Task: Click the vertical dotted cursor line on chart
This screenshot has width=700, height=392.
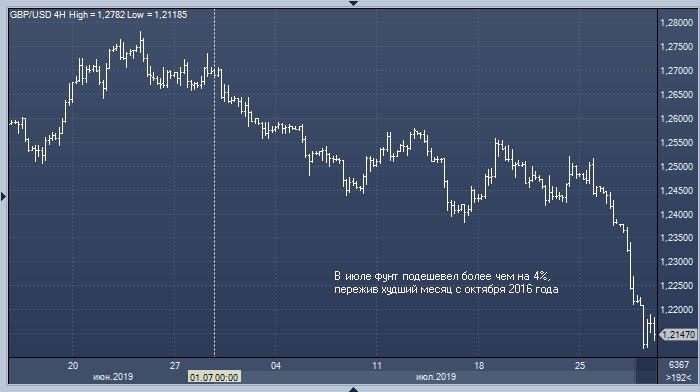Action: [x=215, y=183]
